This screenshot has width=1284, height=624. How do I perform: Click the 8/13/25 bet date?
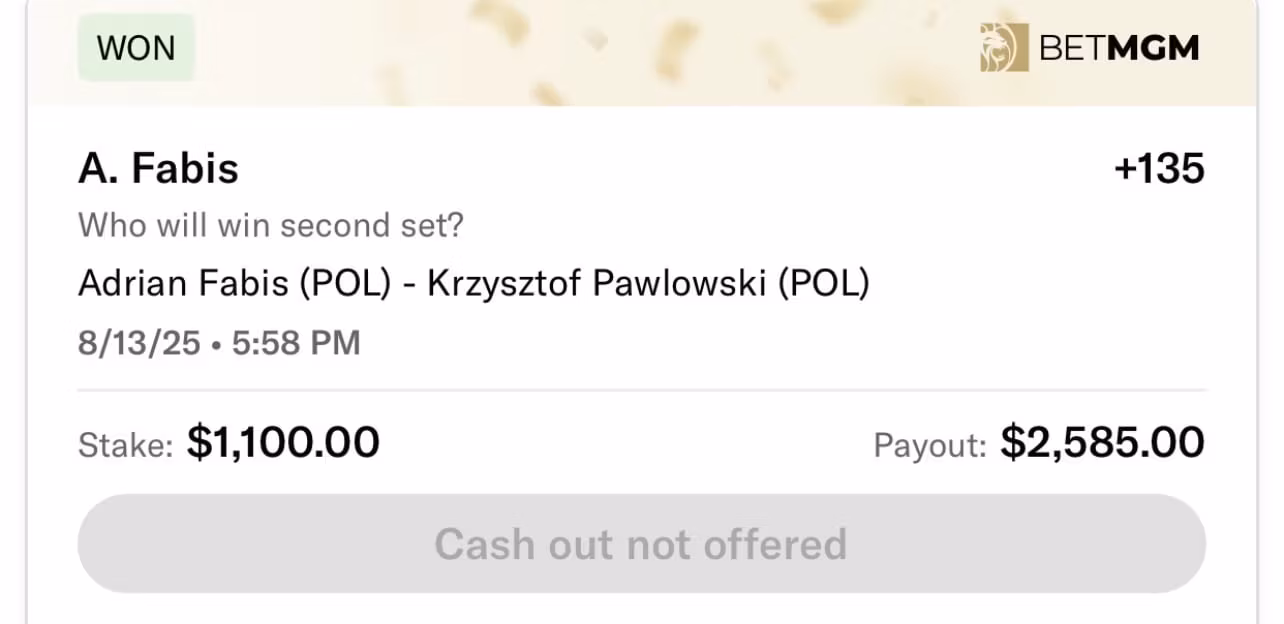click(138, 343)
